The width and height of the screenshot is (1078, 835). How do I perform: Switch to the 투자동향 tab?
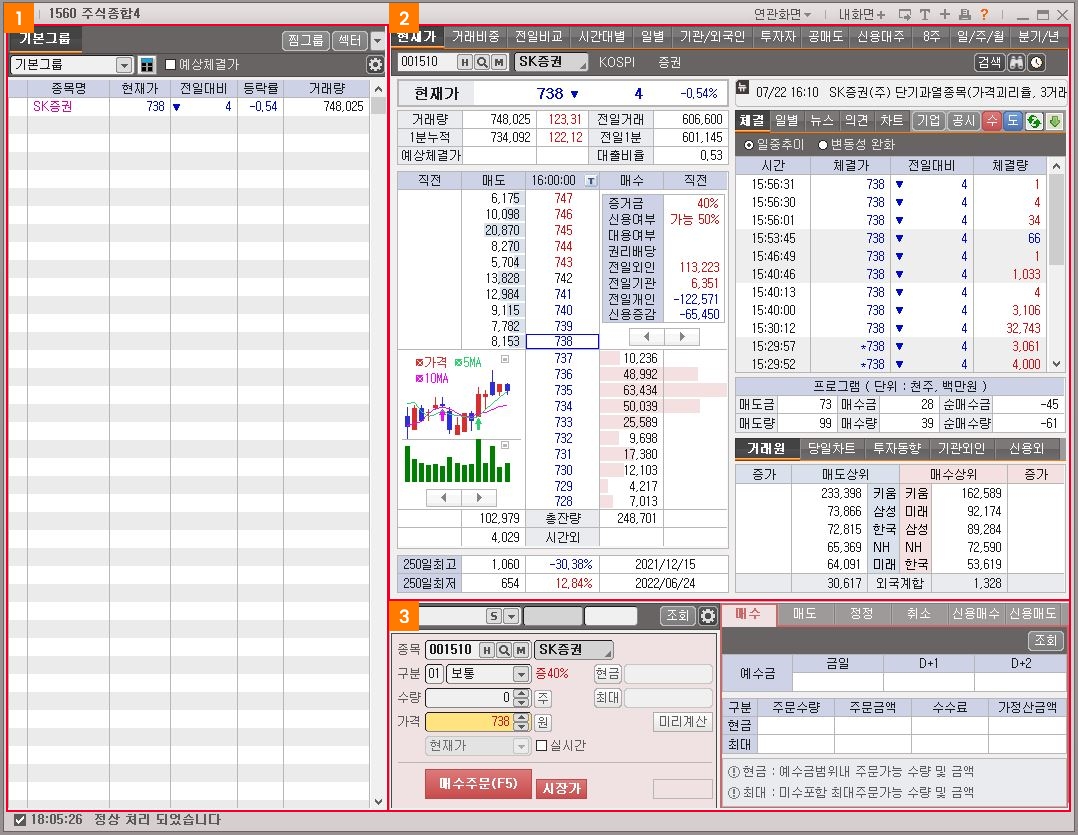(x=896, y=449)
